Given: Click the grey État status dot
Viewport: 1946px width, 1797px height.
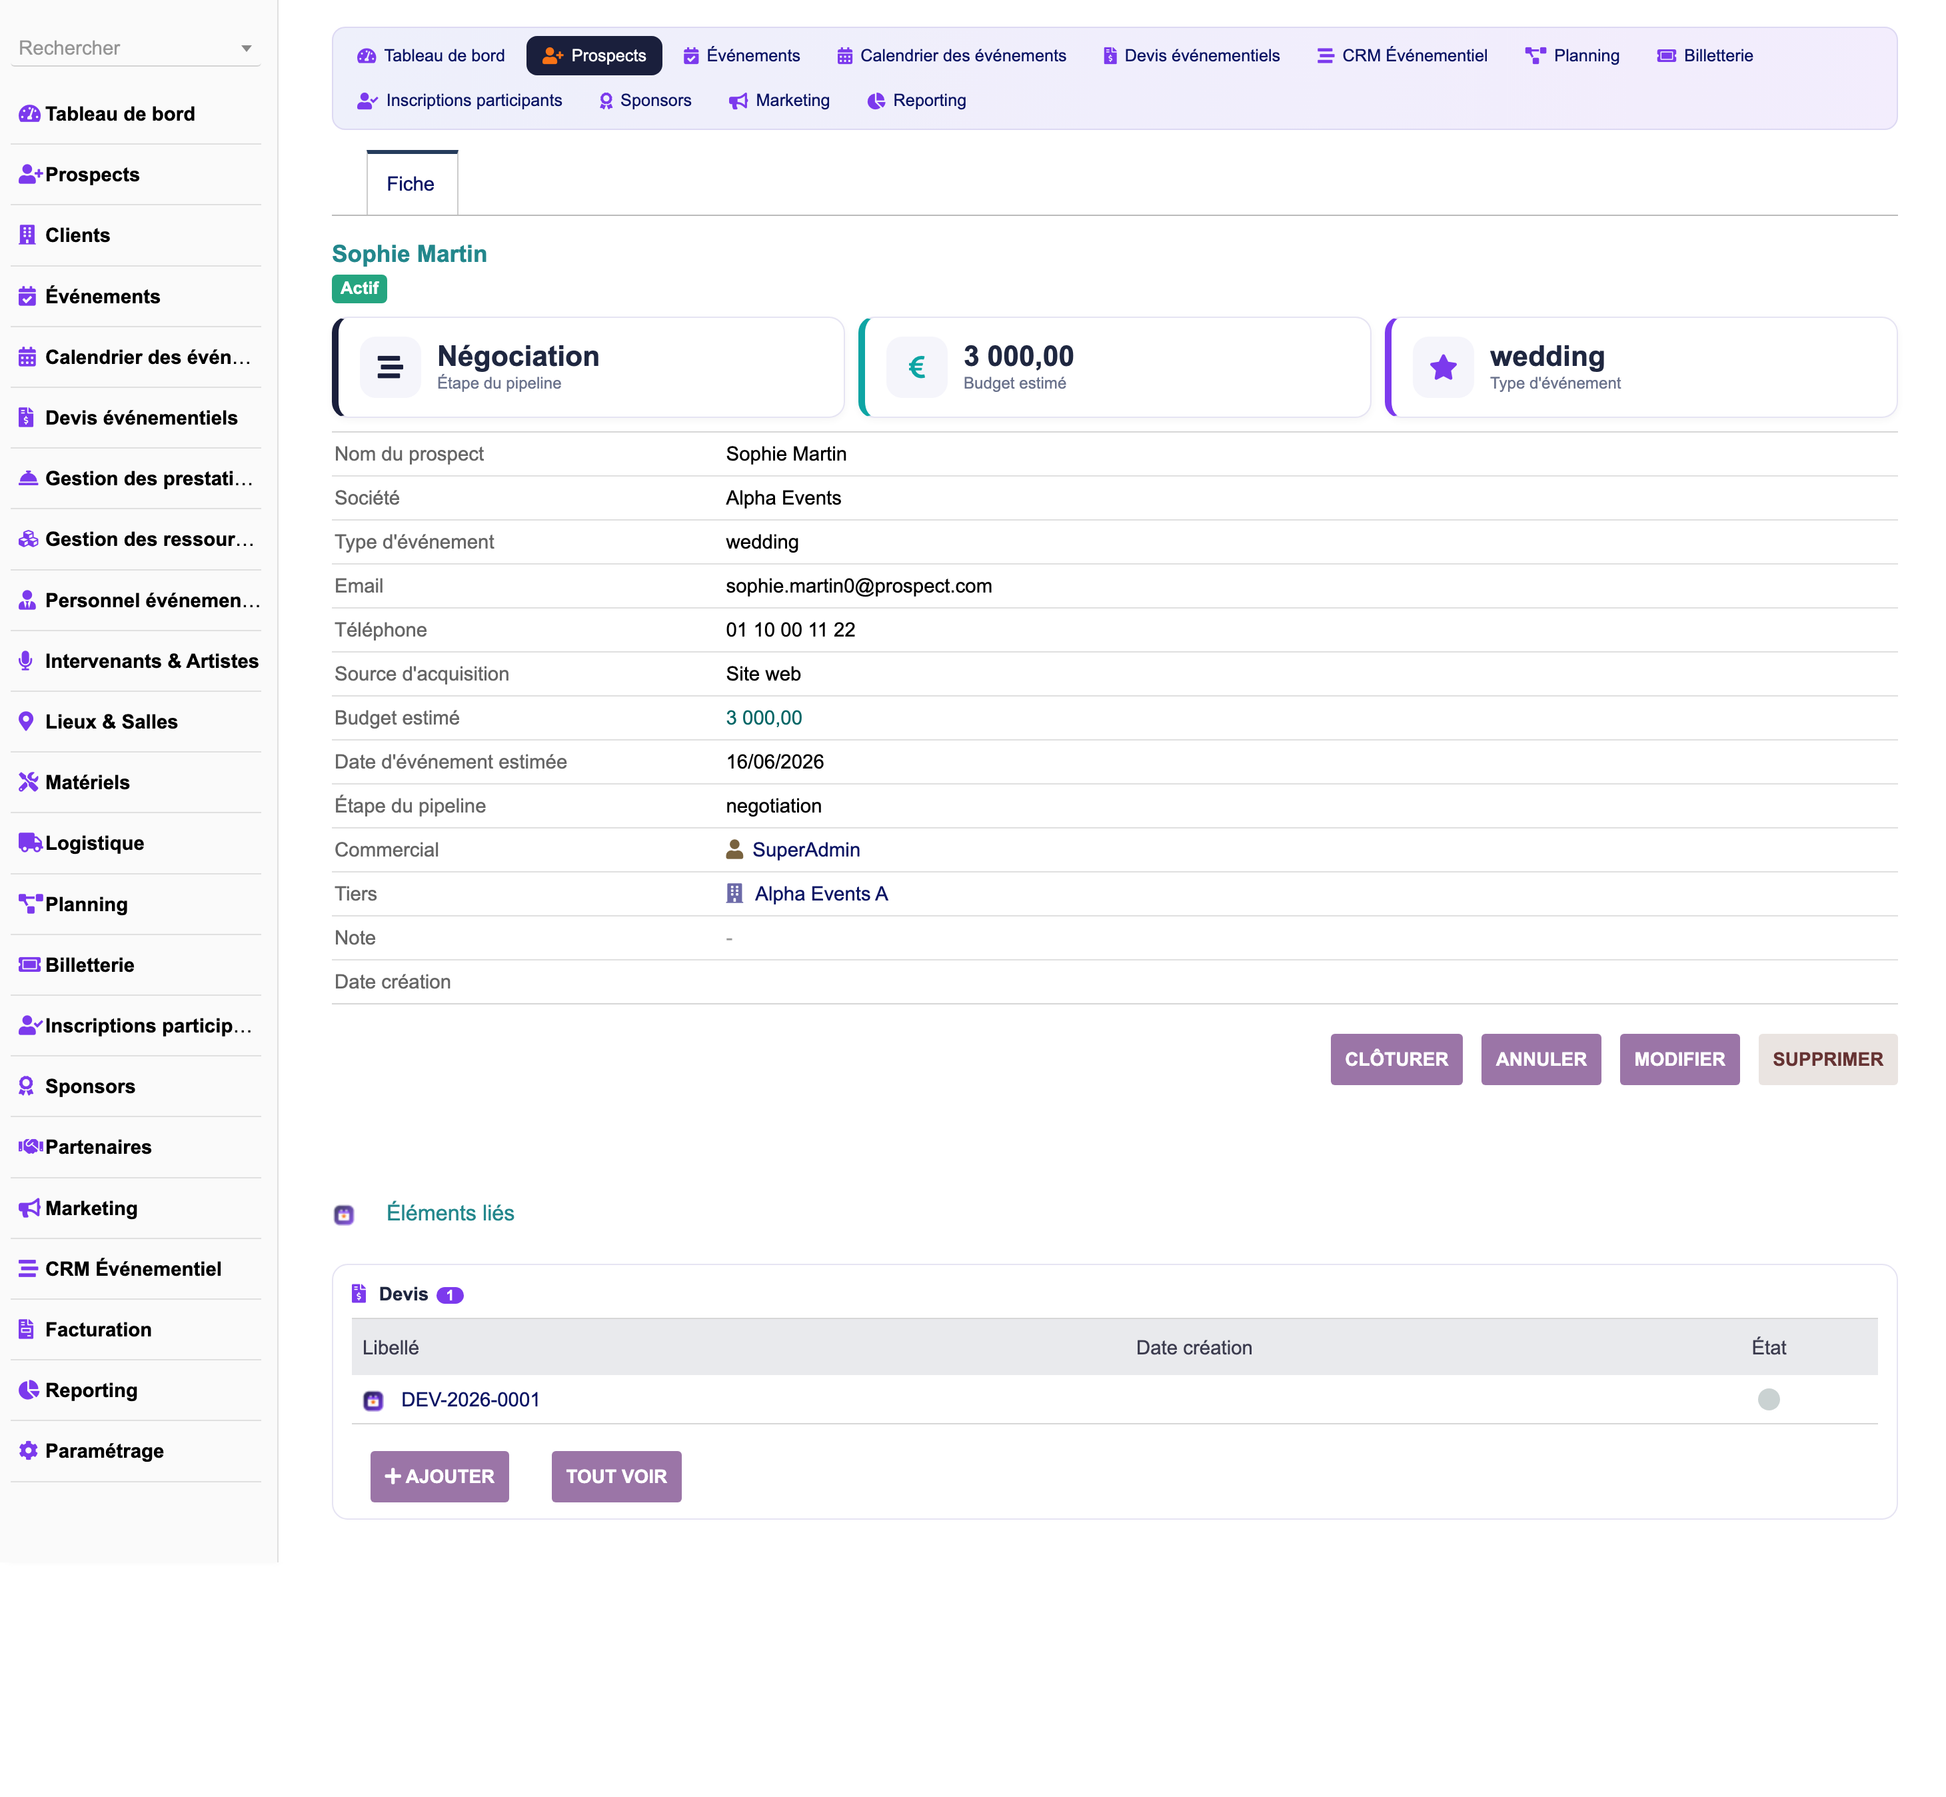Looking at the screenshot, I should (x=1768, y=1399).
